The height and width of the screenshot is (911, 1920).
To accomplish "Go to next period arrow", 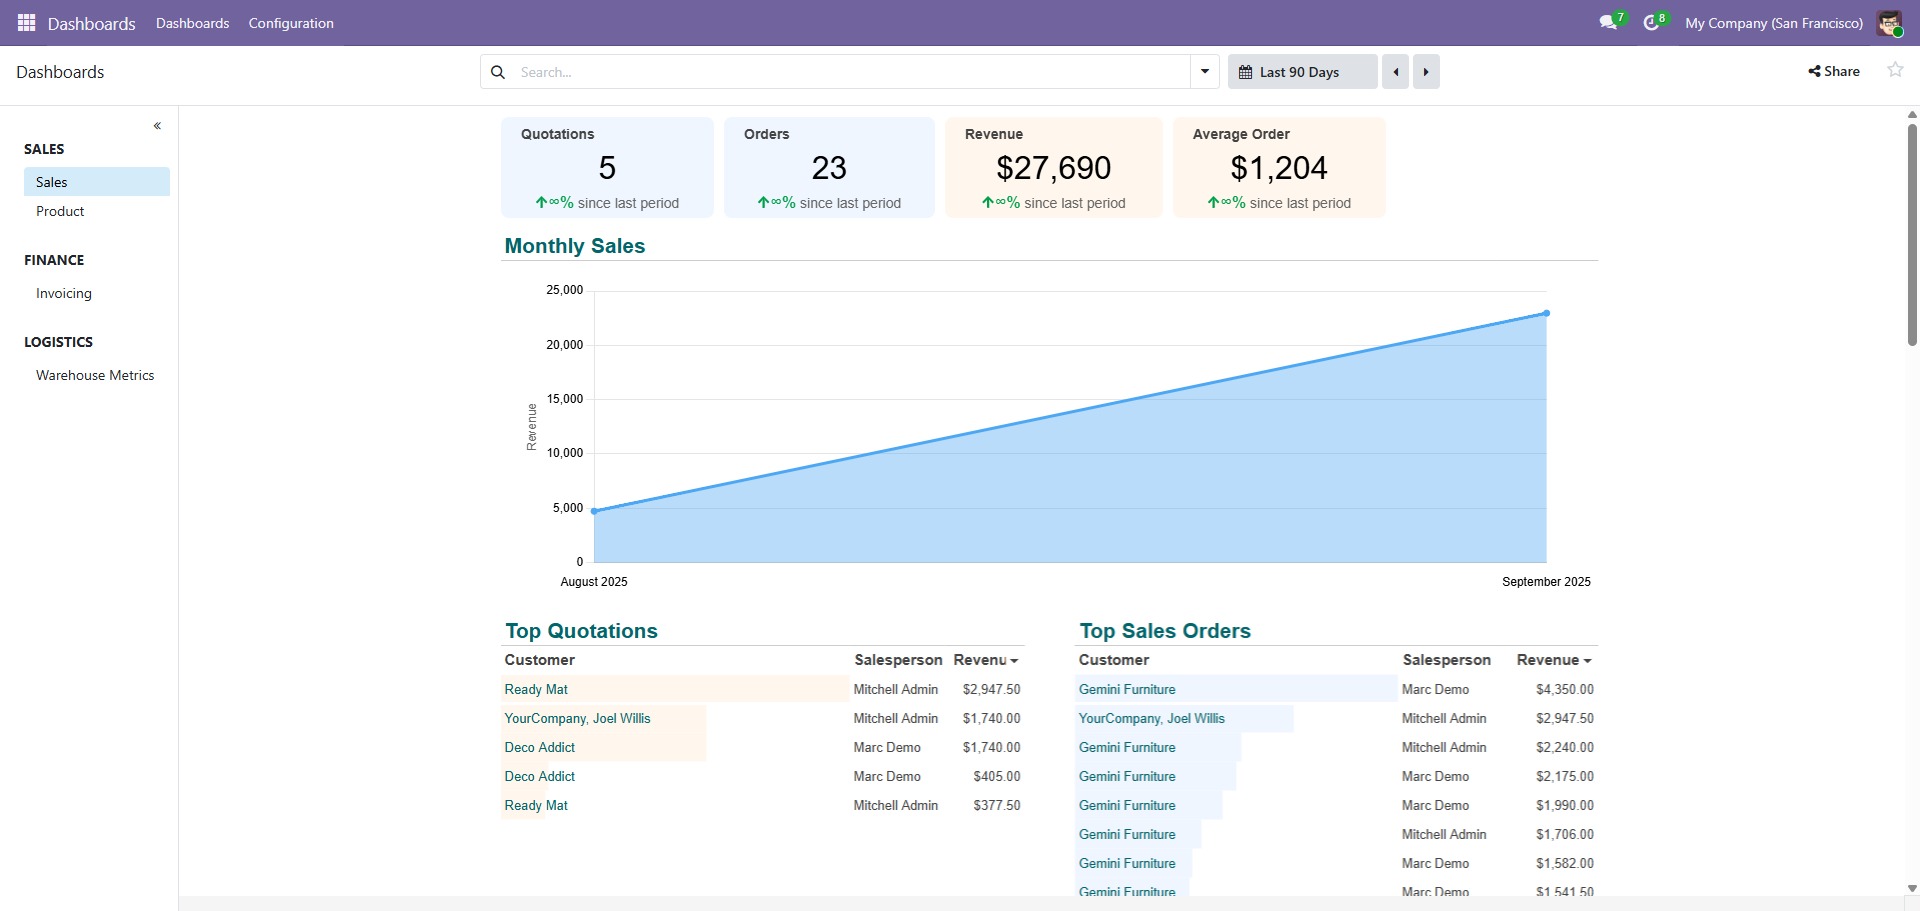I will 1426,72.
